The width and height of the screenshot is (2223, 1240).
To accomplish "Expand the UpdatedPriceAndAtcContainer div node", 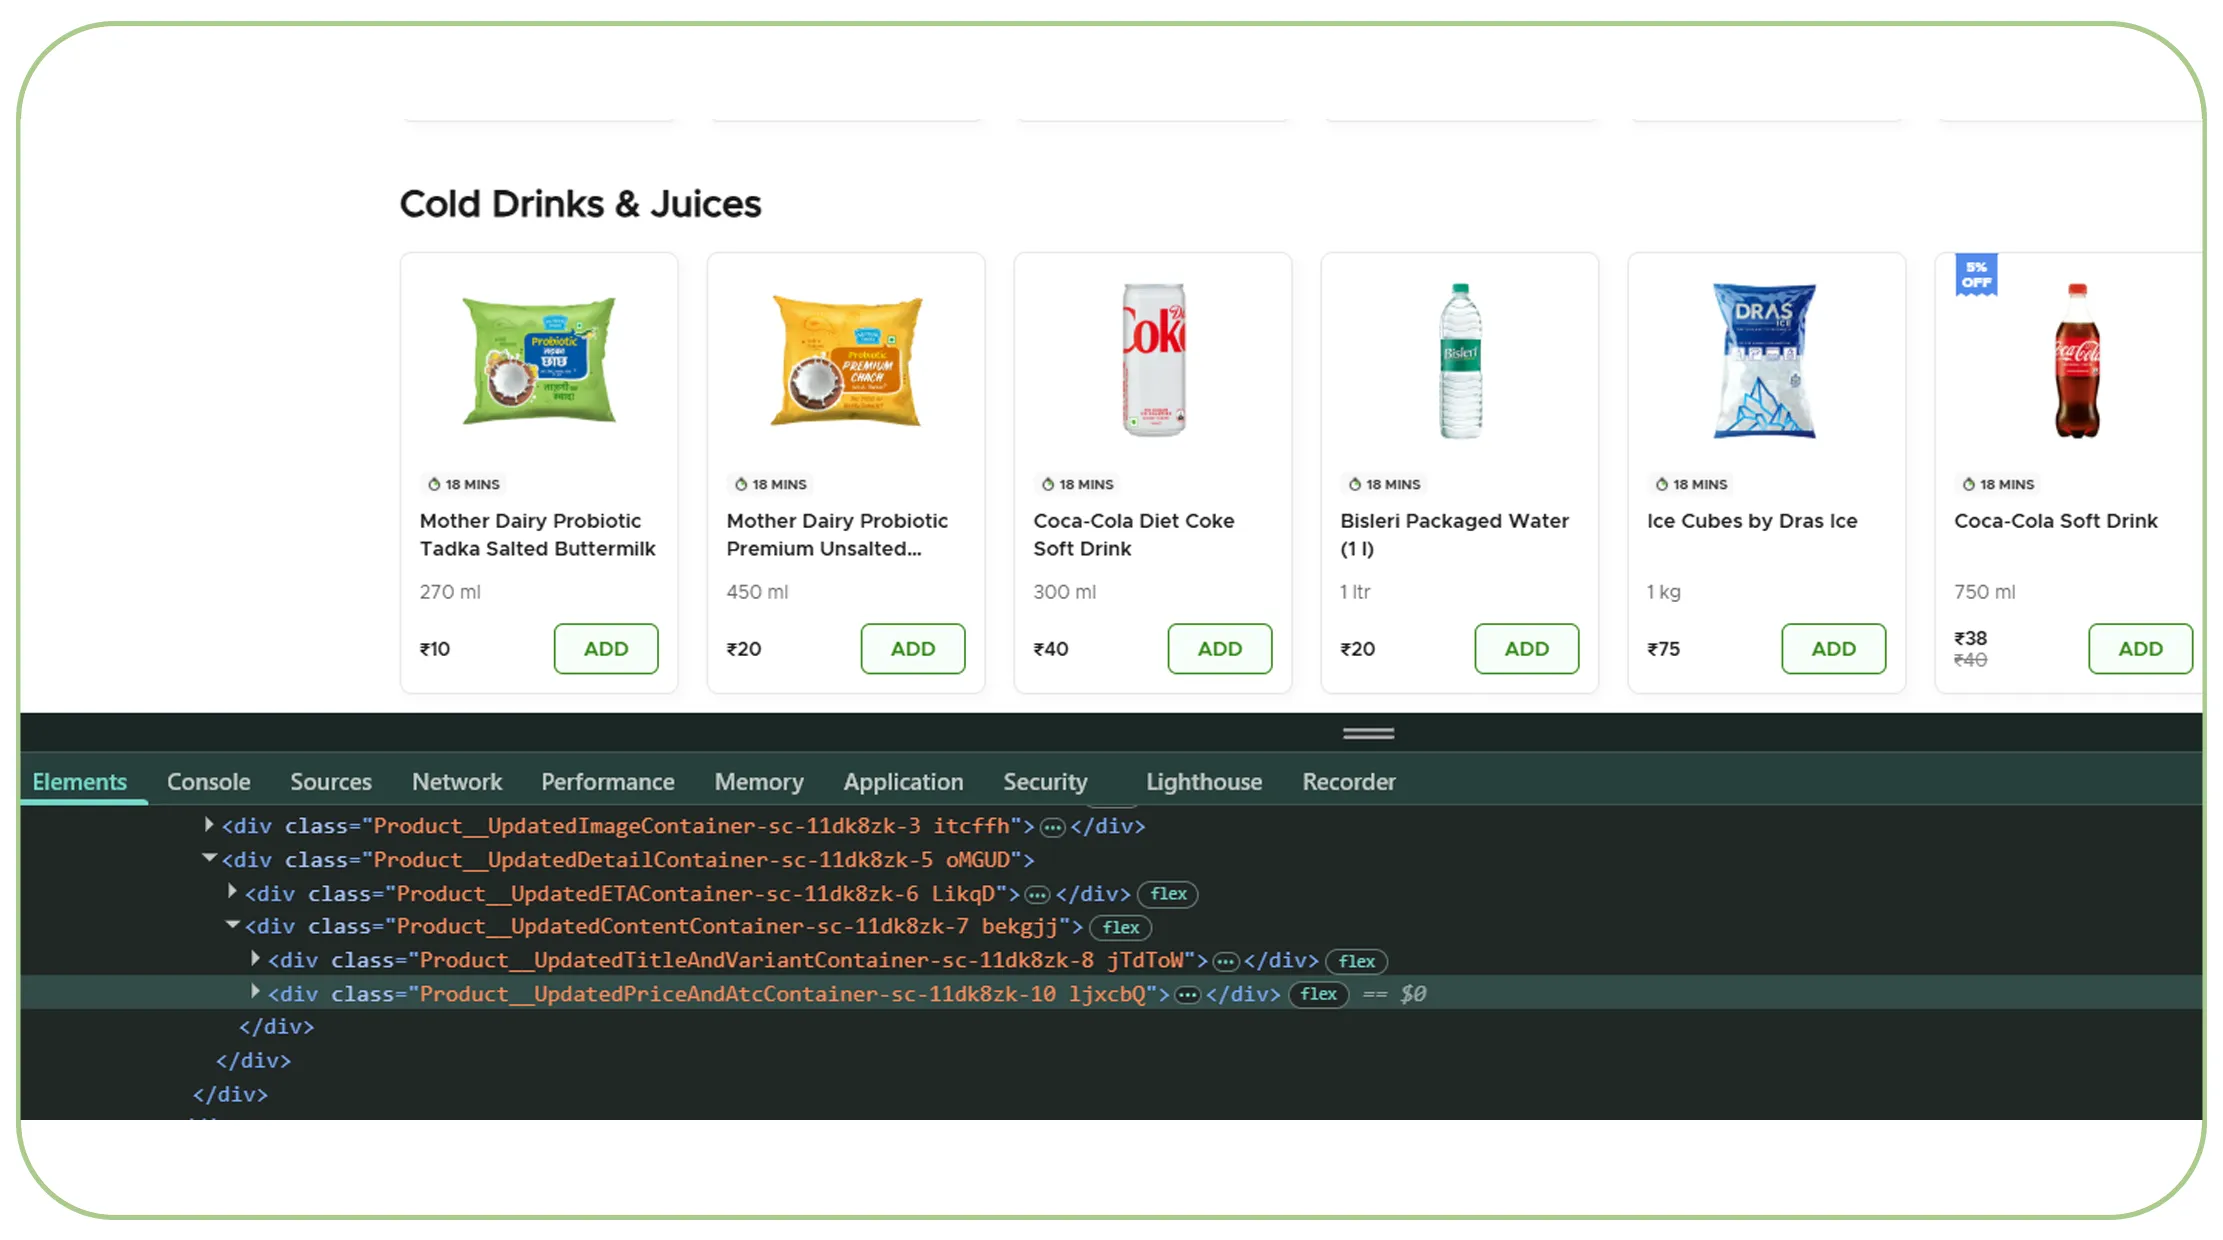I will (x=255, y=992).
